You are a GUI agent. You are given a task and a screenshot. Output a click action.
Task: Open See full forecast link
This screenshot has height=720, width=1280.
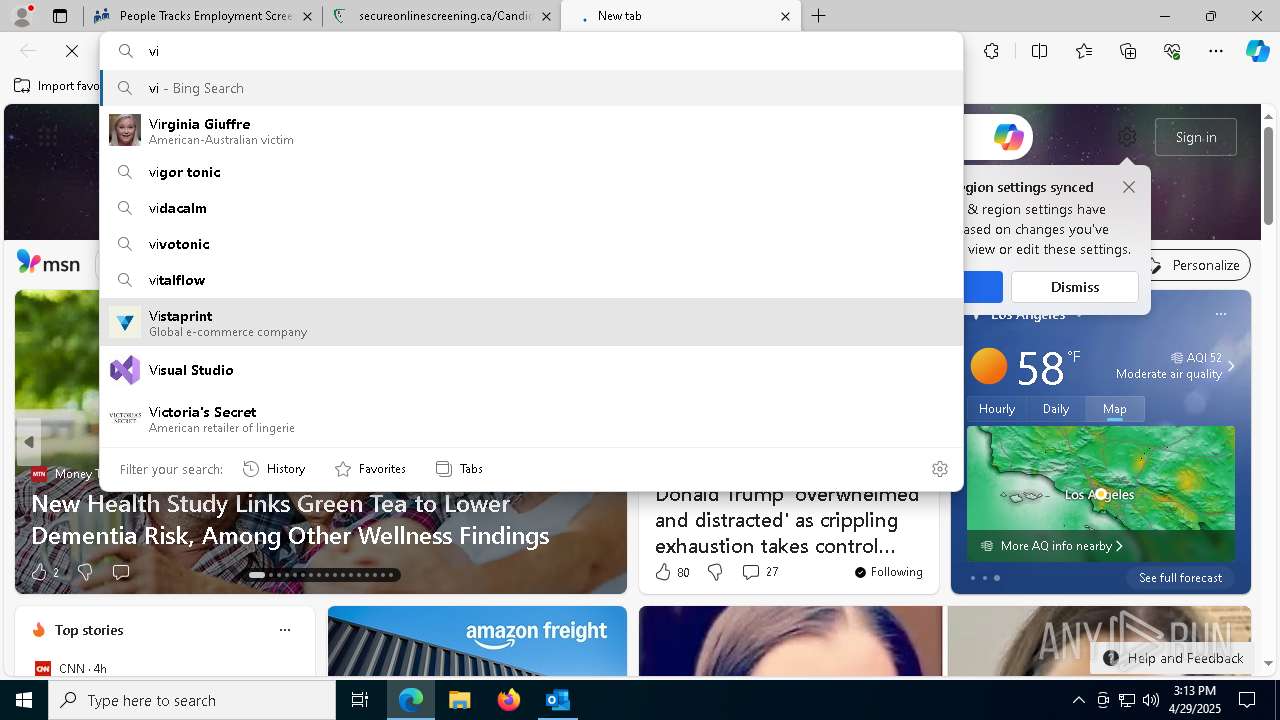pos(1180,578)
